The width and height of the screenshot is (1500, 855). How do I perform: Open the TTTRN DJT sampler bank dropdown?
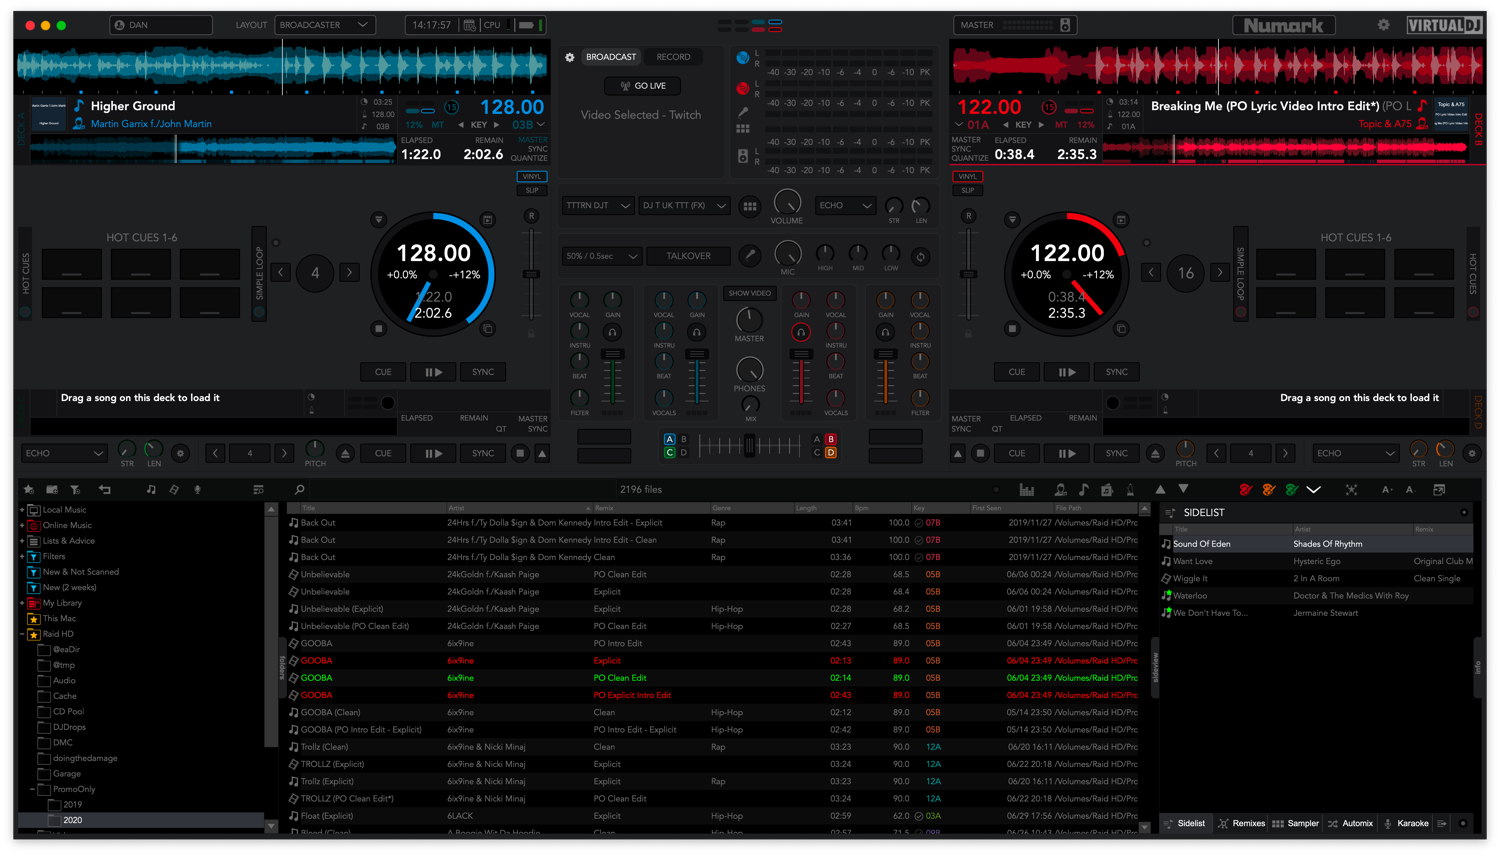[x=597, y=206]
